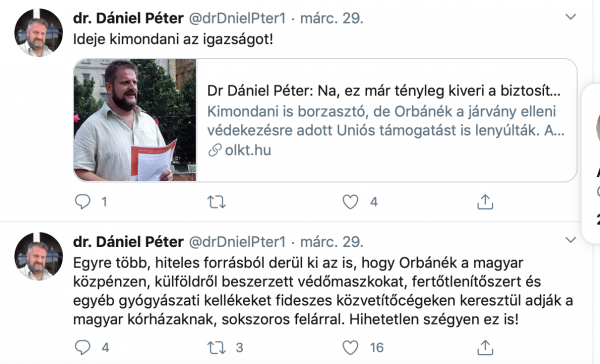Screen dimensions: 600x364
Task: Click the link card preview photo
Action: (135, 120)
